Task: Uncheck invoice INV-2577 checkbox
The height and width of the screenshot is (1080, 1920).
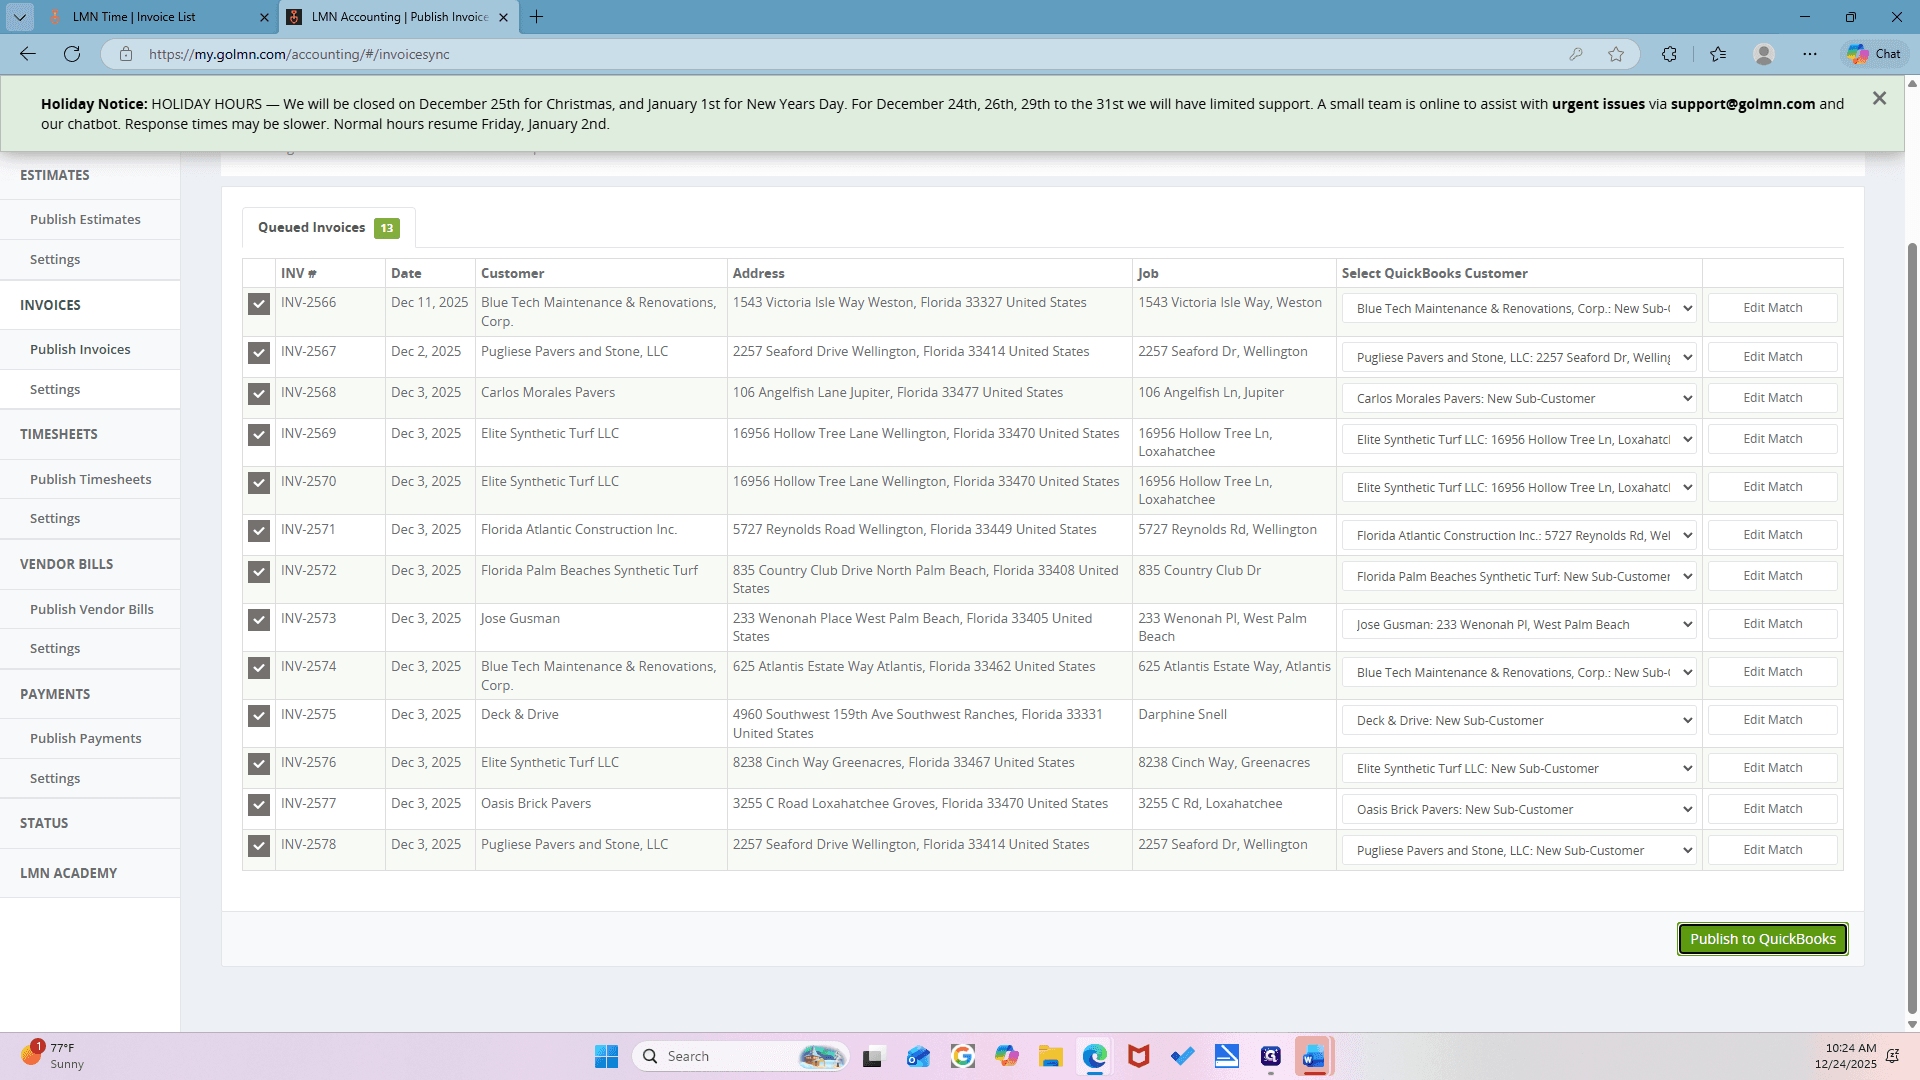Action: (x=259, y=805)
